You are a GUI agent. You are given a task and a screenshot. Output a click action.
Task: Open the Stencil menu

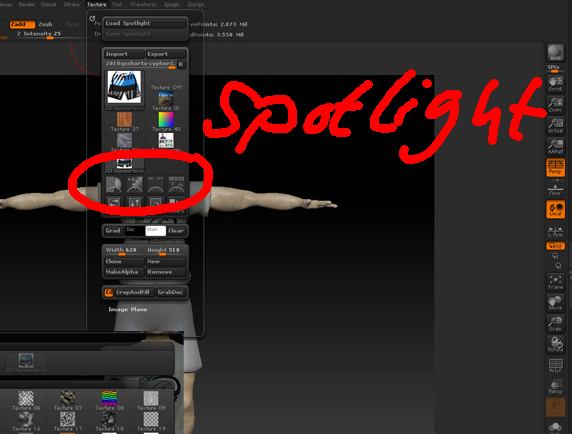point(49,4)
